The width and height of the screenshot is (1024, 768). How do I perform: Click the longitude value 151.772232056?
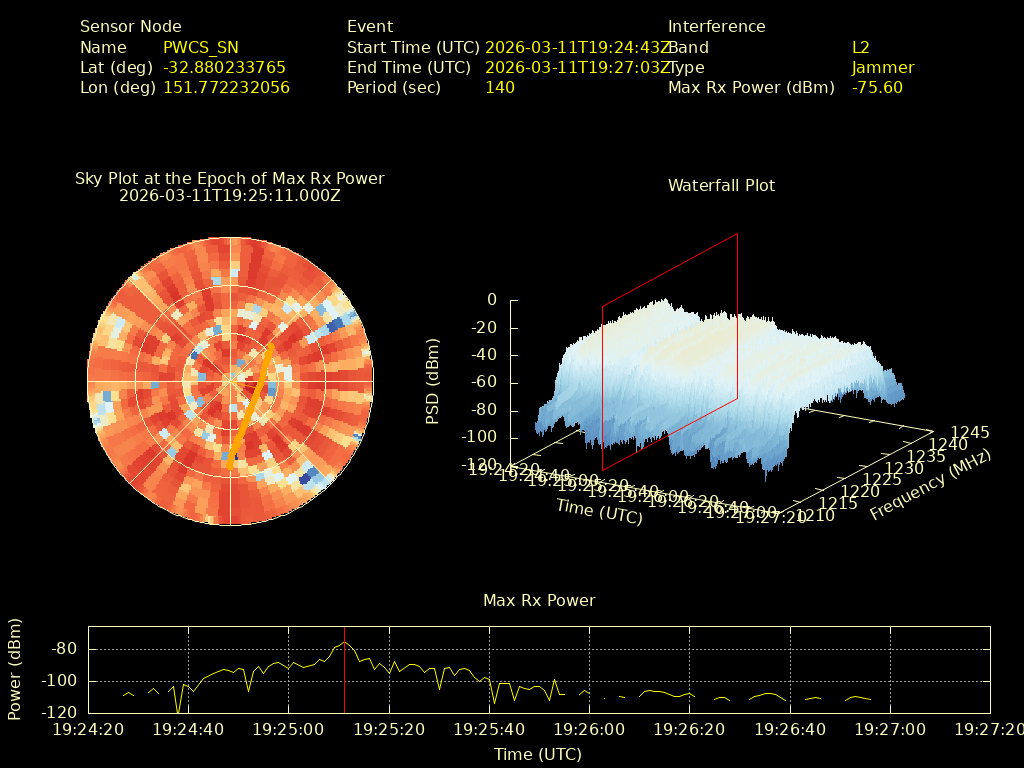[226, 87]
